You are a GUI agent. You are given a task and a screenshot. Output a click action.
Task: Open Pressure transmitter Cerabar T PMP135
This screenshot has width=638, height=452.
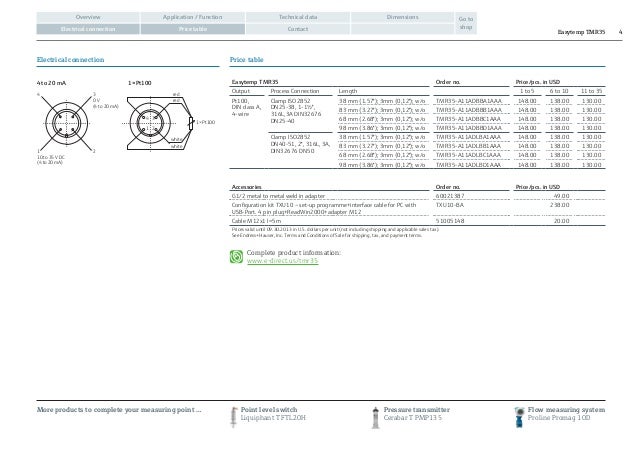416,414
